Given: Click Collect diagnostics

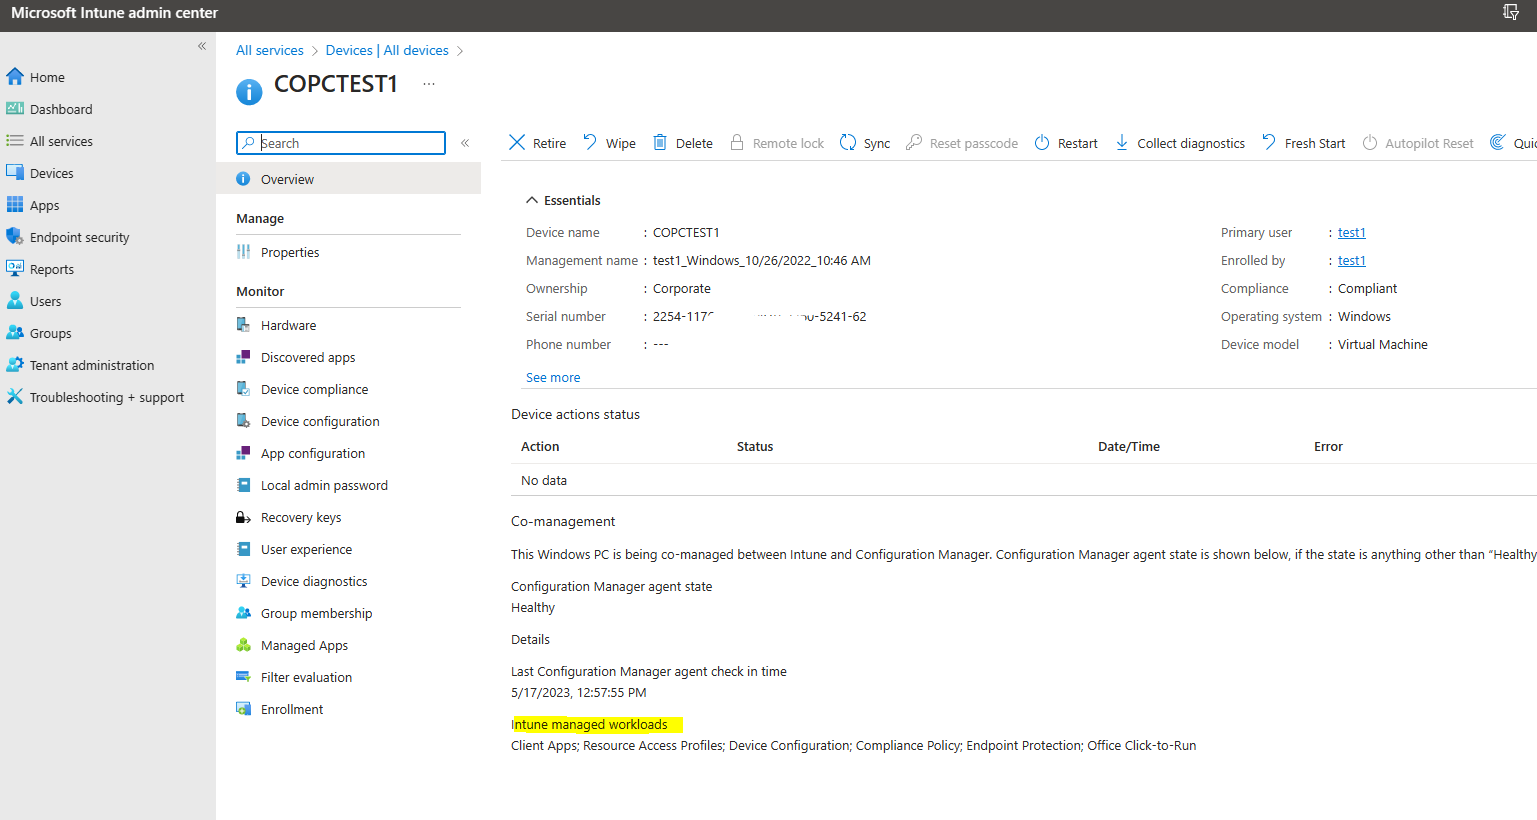Looking at the screenshot, I should 1180,143.
